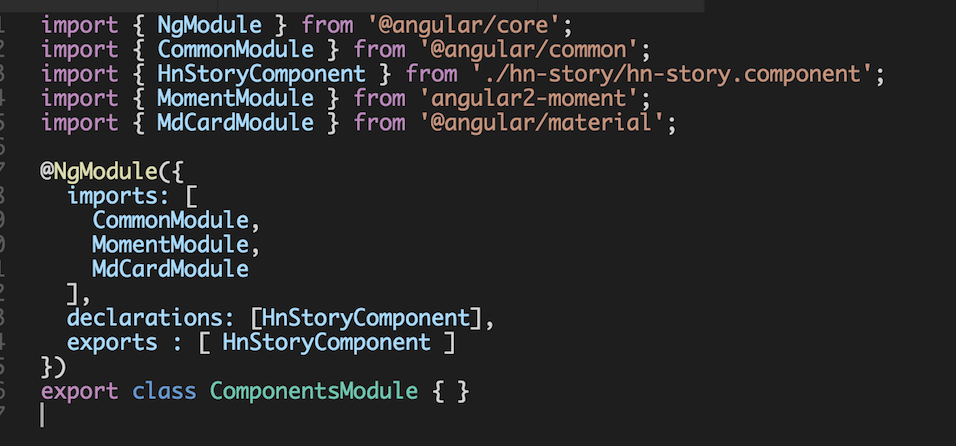
Task: Click 'NgModule' in the first import line
Action: (209, 22)
